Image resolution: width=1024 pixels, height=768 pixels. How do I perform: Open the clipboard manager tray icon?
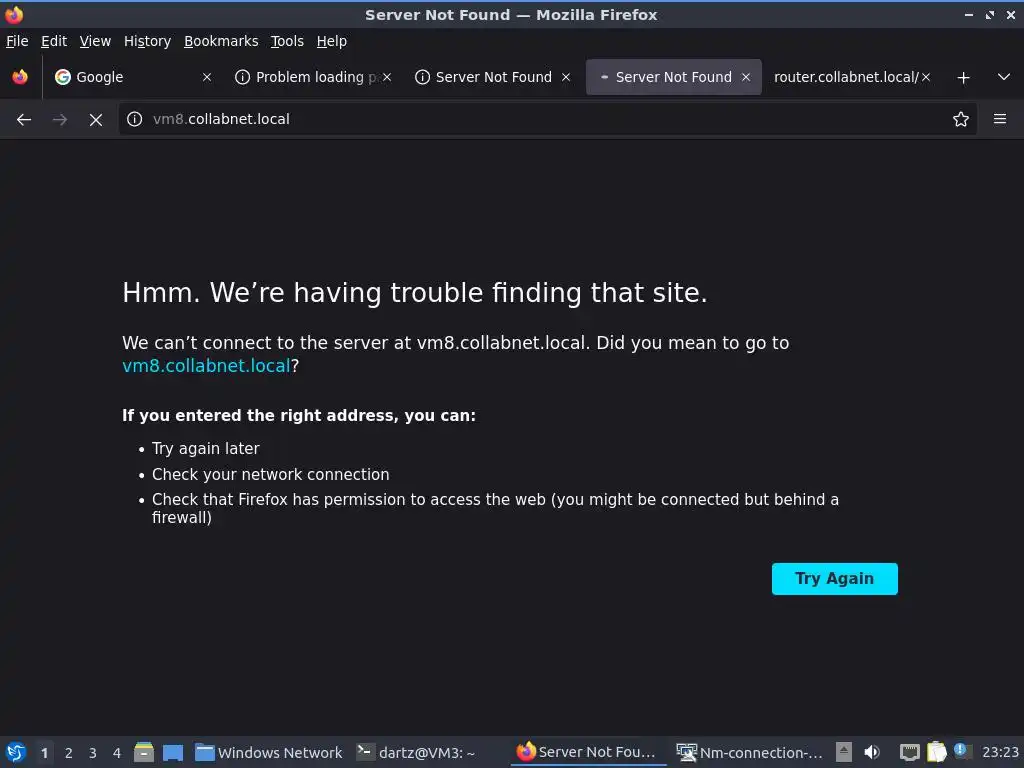tap(936, 752)
